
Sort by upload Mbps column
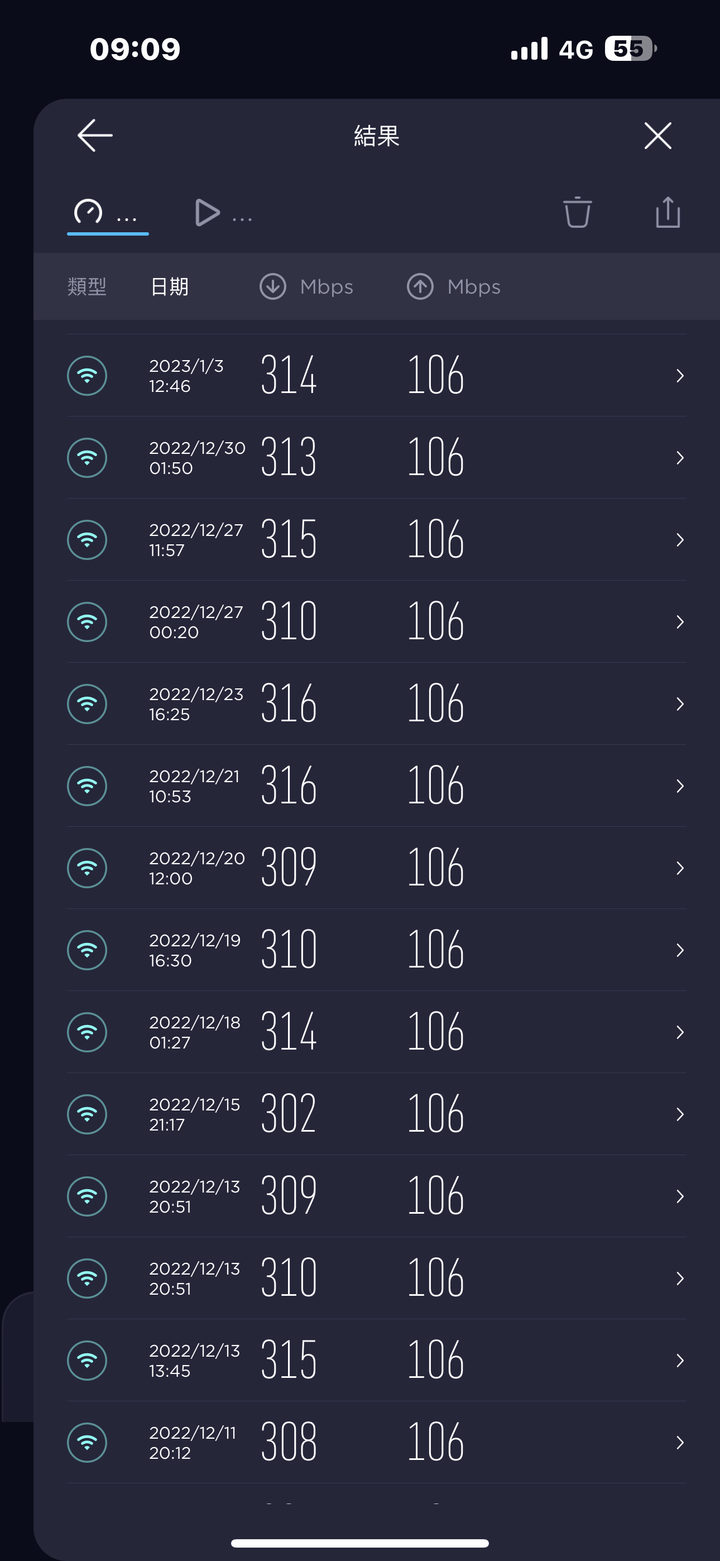454,287
